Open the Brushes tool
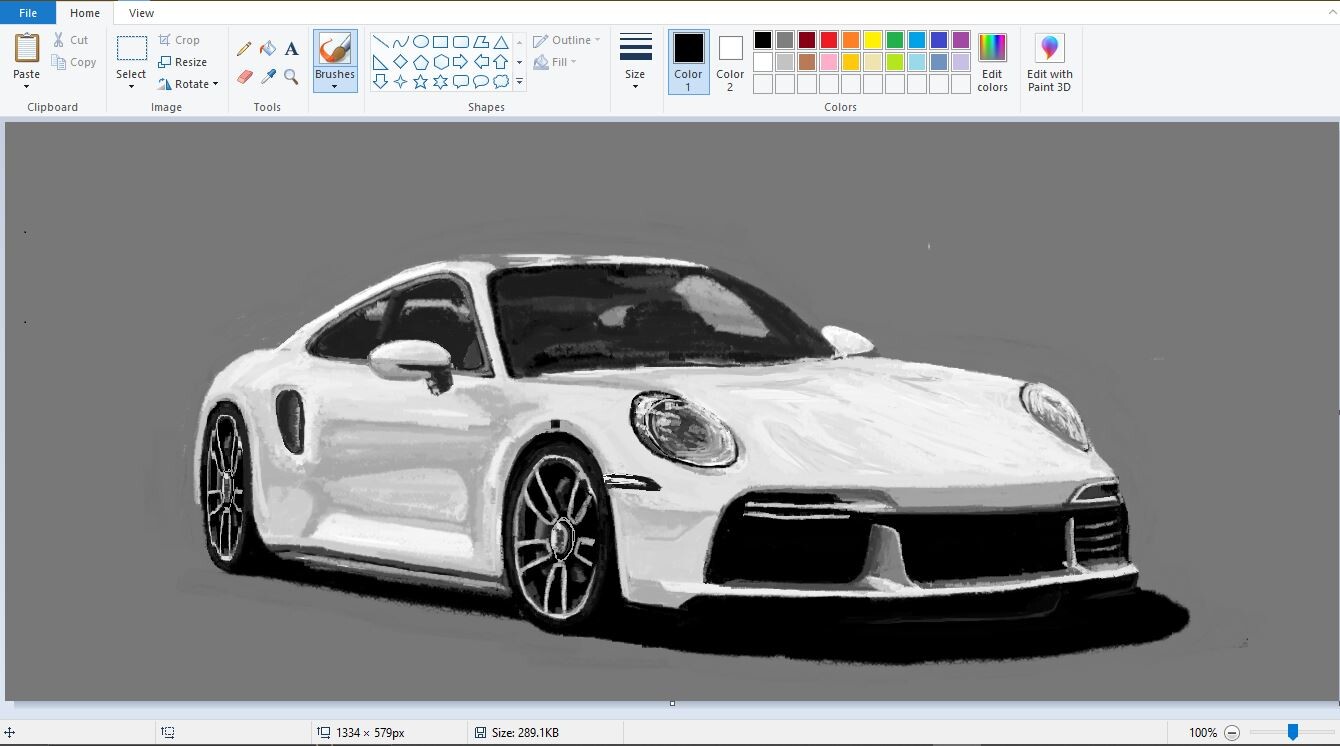1340x746 pixels. click(335, 60)
